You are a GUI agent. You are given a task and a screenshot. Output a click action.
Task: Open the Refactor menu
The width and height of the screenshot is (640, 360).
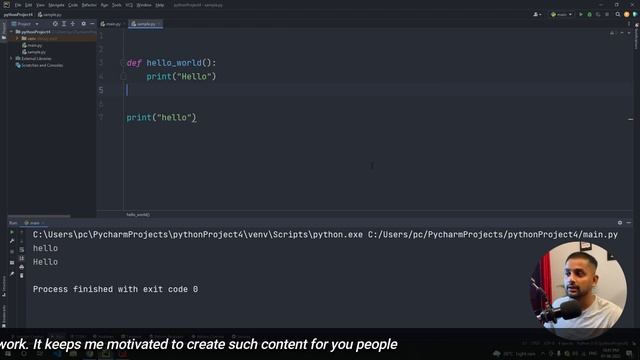[89, 5]
